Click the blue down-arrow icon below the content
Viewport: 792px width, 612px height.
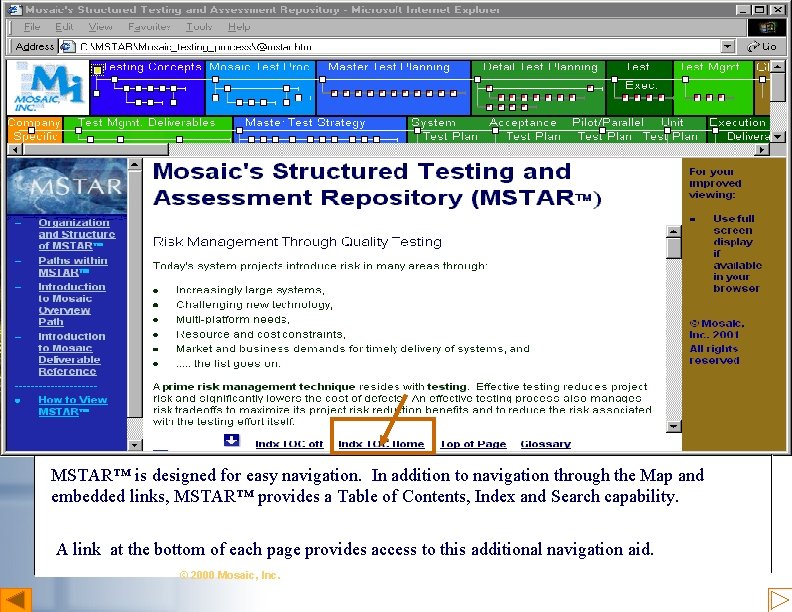232,440
